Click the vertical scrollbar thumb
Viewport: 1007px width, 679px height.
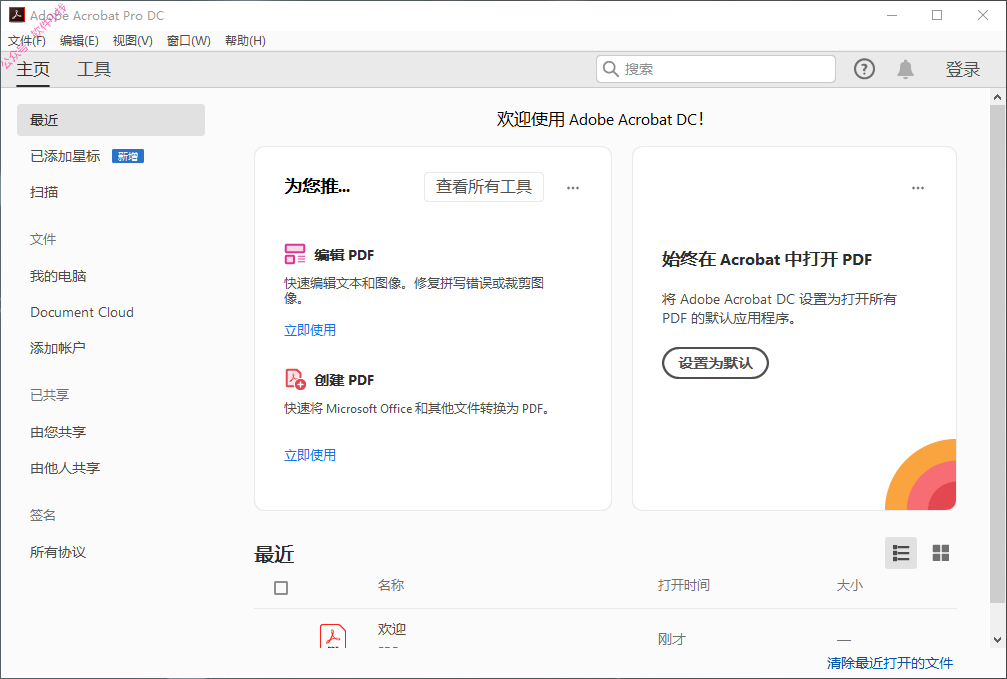997,353
